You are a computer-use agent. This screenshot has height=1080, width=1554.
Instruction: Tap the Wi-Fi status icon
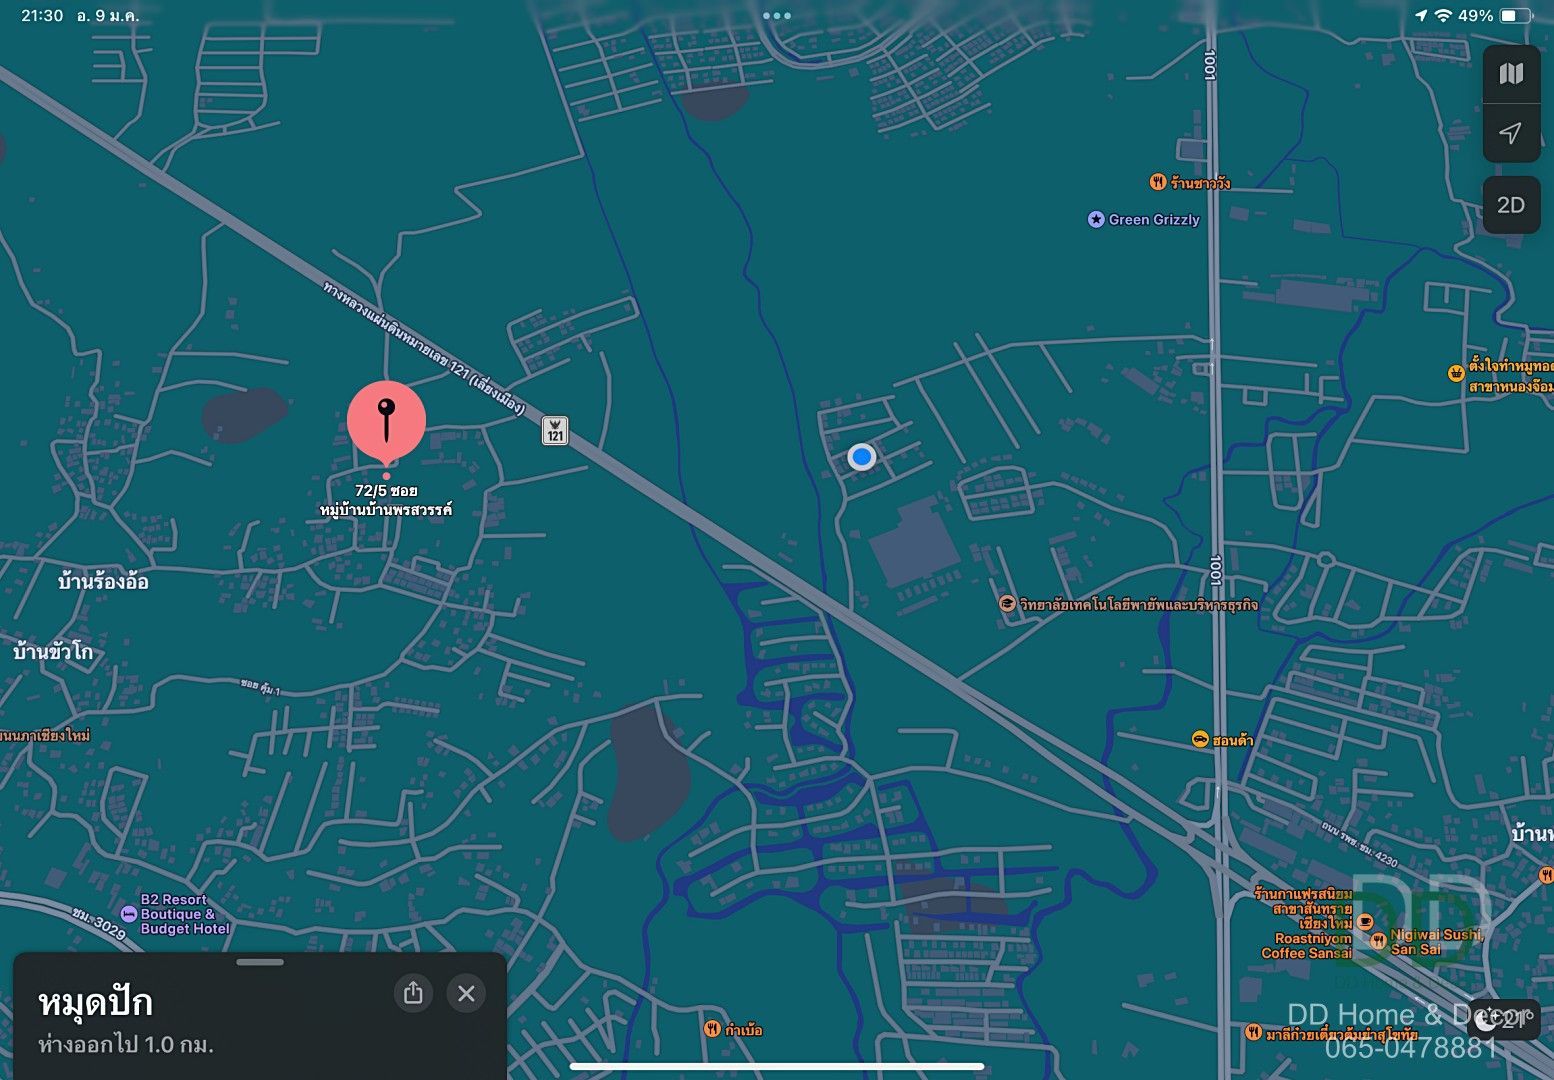(x=1442, y=16)
